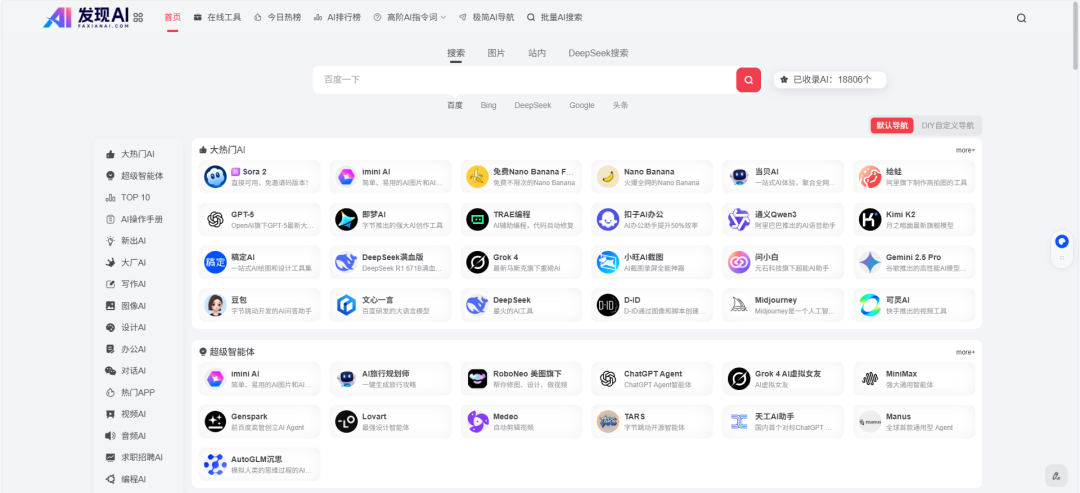Go to 写作AI in the sidebar
Image resolution: width=1080 pixels, height=493 pixels.
(x=125, y=284)
